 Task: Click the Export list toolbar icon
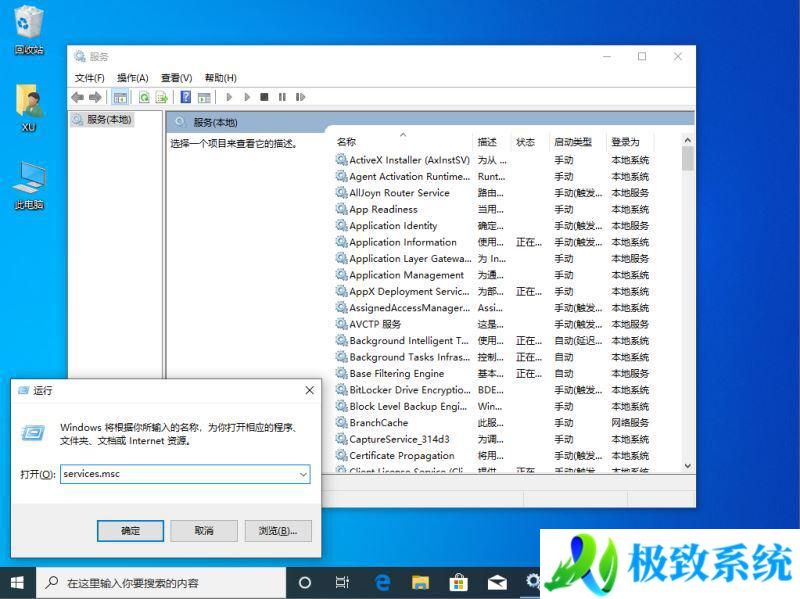[x=162, y=97]
